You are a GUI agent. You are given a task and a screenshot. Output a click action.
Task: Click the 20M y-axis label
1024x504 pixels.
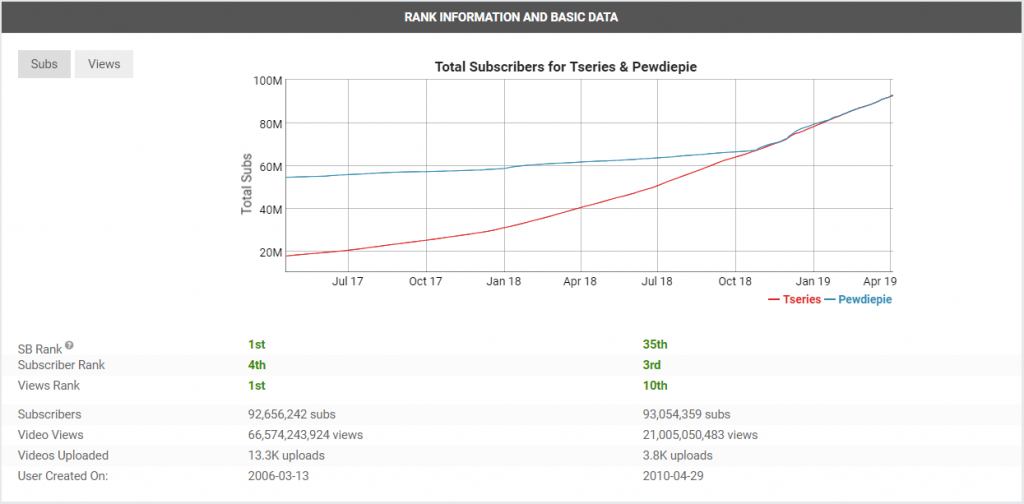click(269, 253)
